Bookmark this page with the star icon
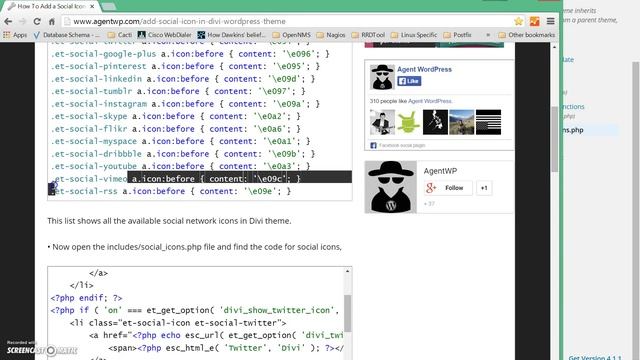Image resolution: width=640 pixels, height=360 pixels. [518, 21]
